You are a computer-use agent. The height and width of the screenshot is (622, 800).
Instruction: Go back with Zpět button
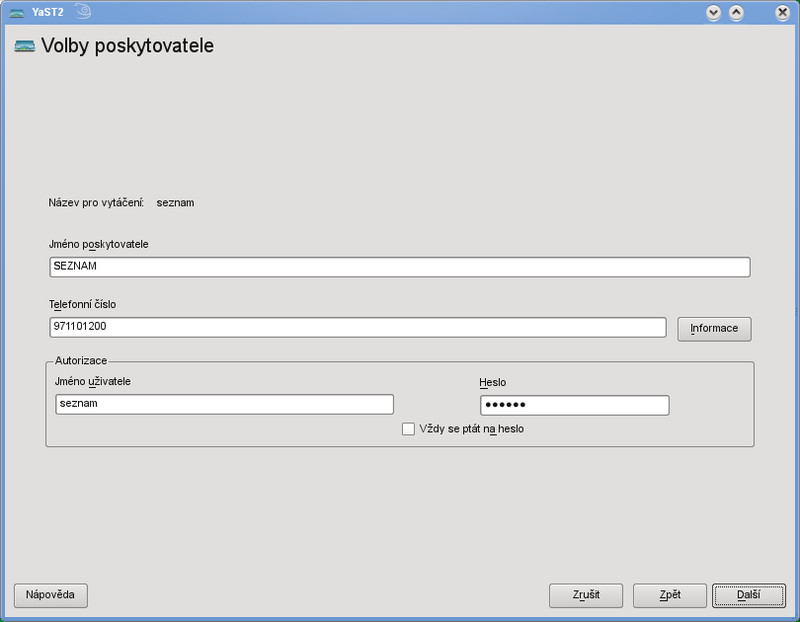(670, 595)
